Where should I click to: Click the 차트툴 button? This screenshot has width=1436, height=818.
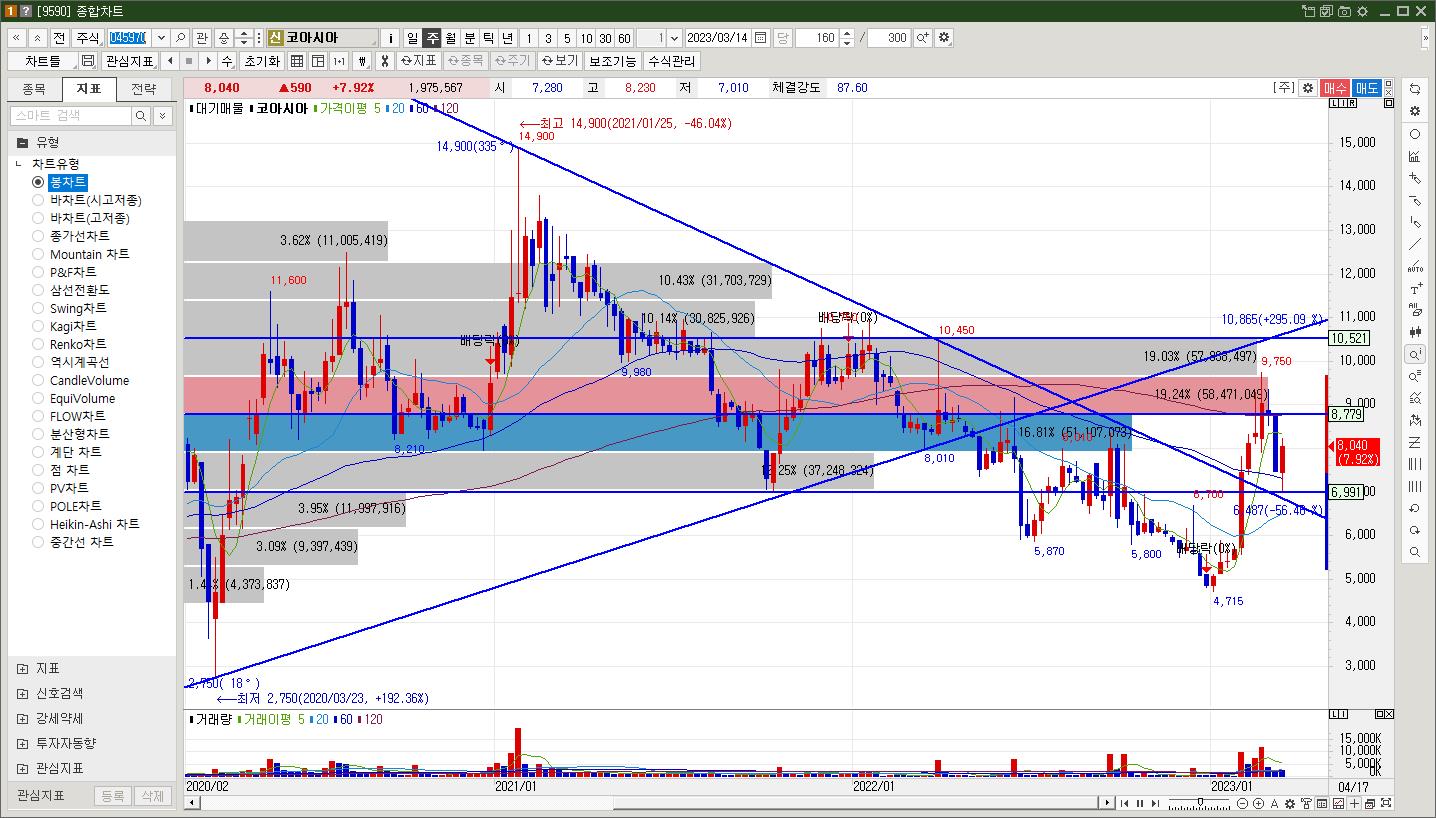(43, 61)
